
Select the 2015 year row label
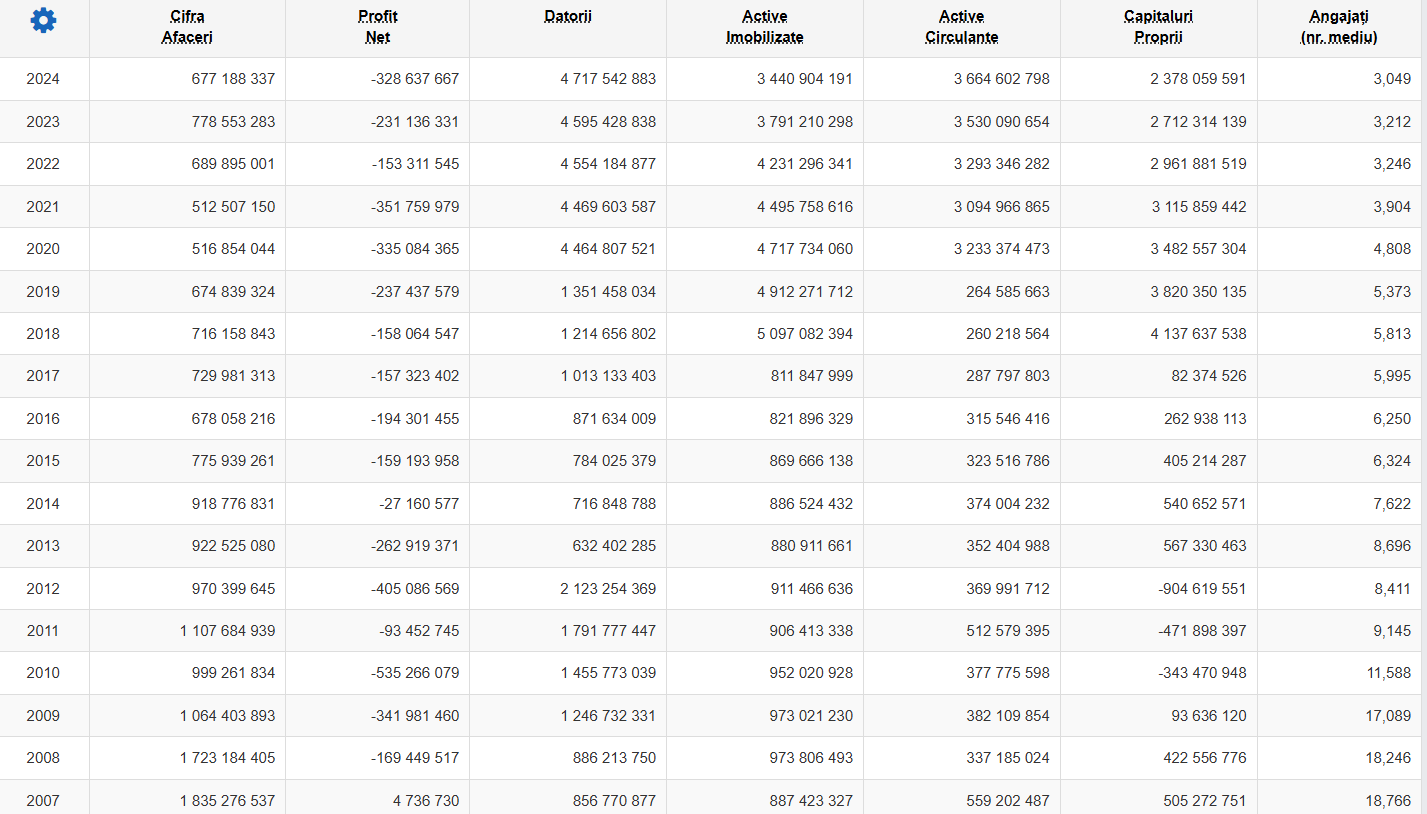pyautogui.click(x=43, y=461)
